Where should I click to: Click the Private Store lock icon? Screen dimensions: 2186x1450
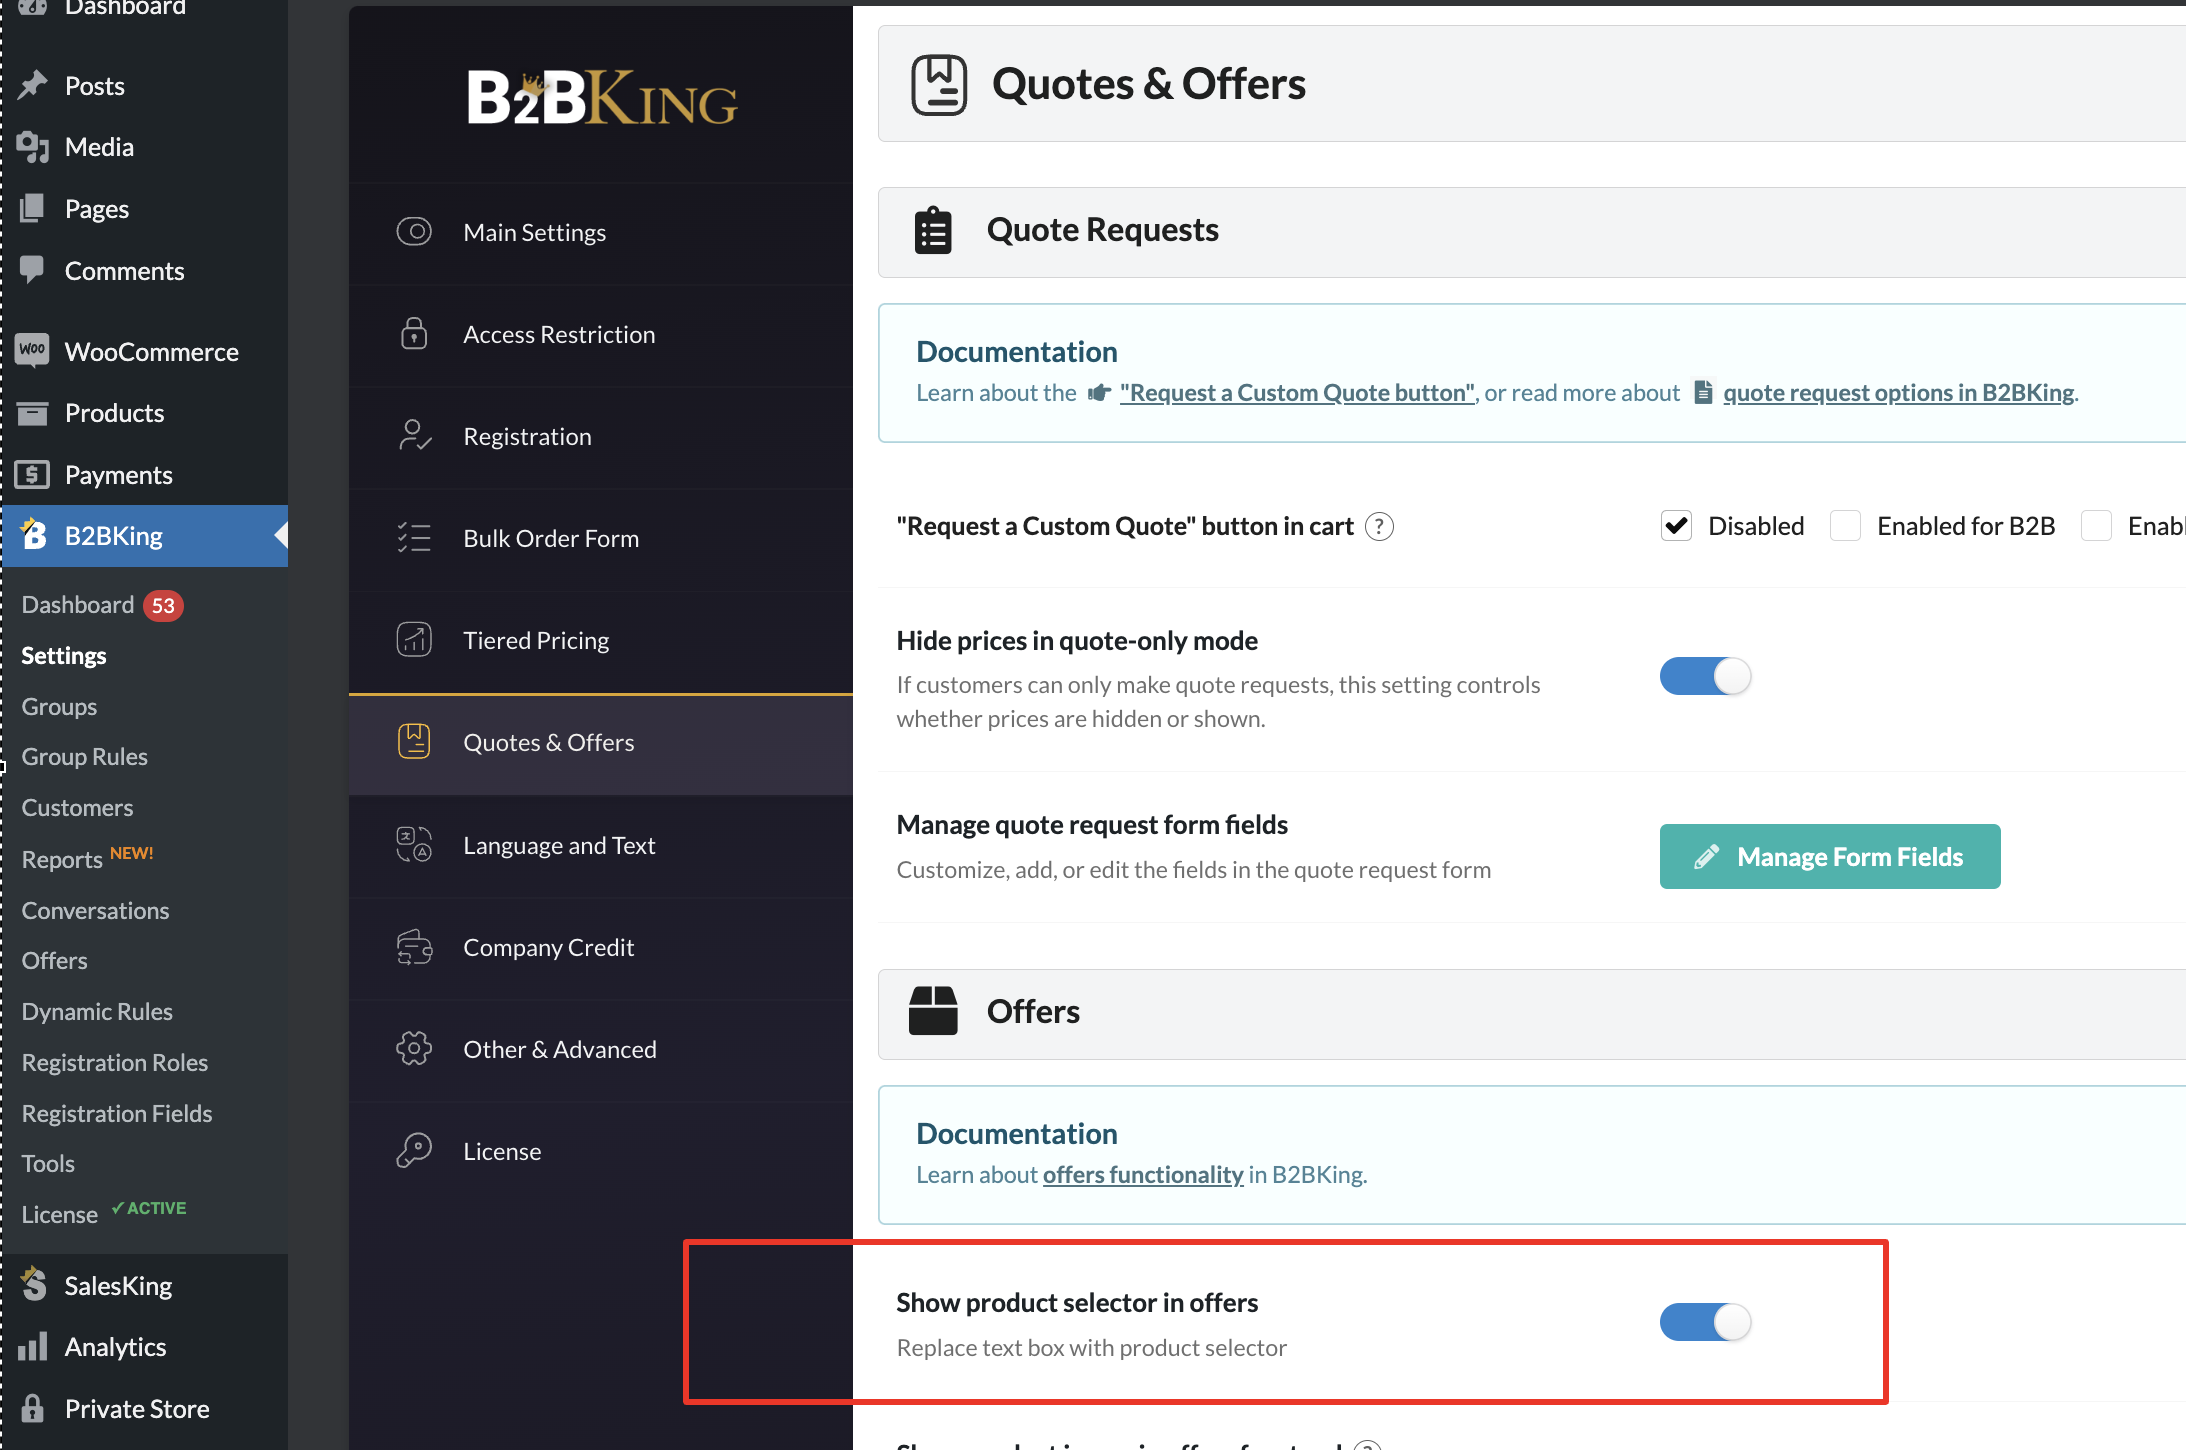tap(33, 1408)
